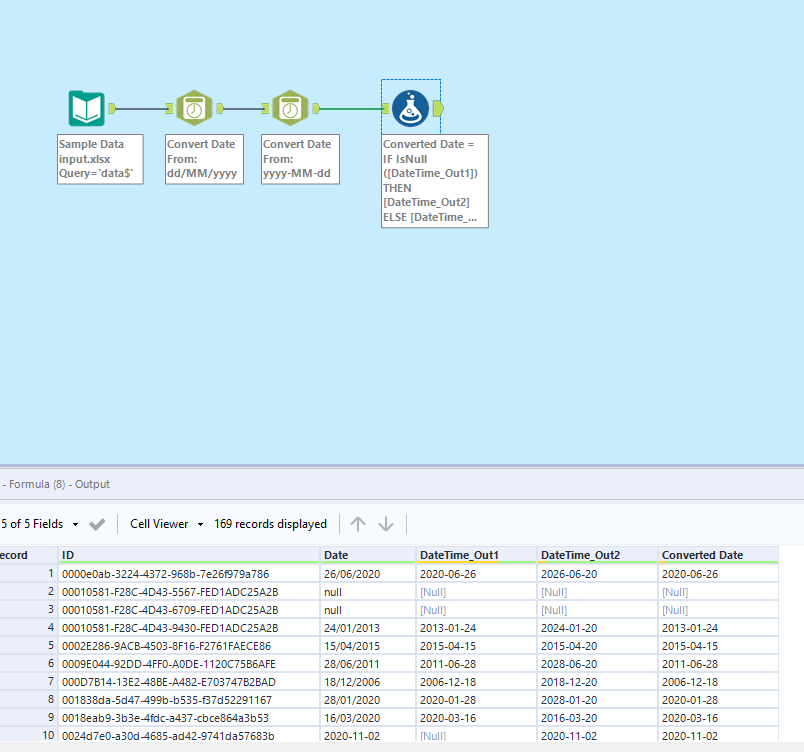
Task: Click the Input Data tool output anchor
Action: pos(112,108)
